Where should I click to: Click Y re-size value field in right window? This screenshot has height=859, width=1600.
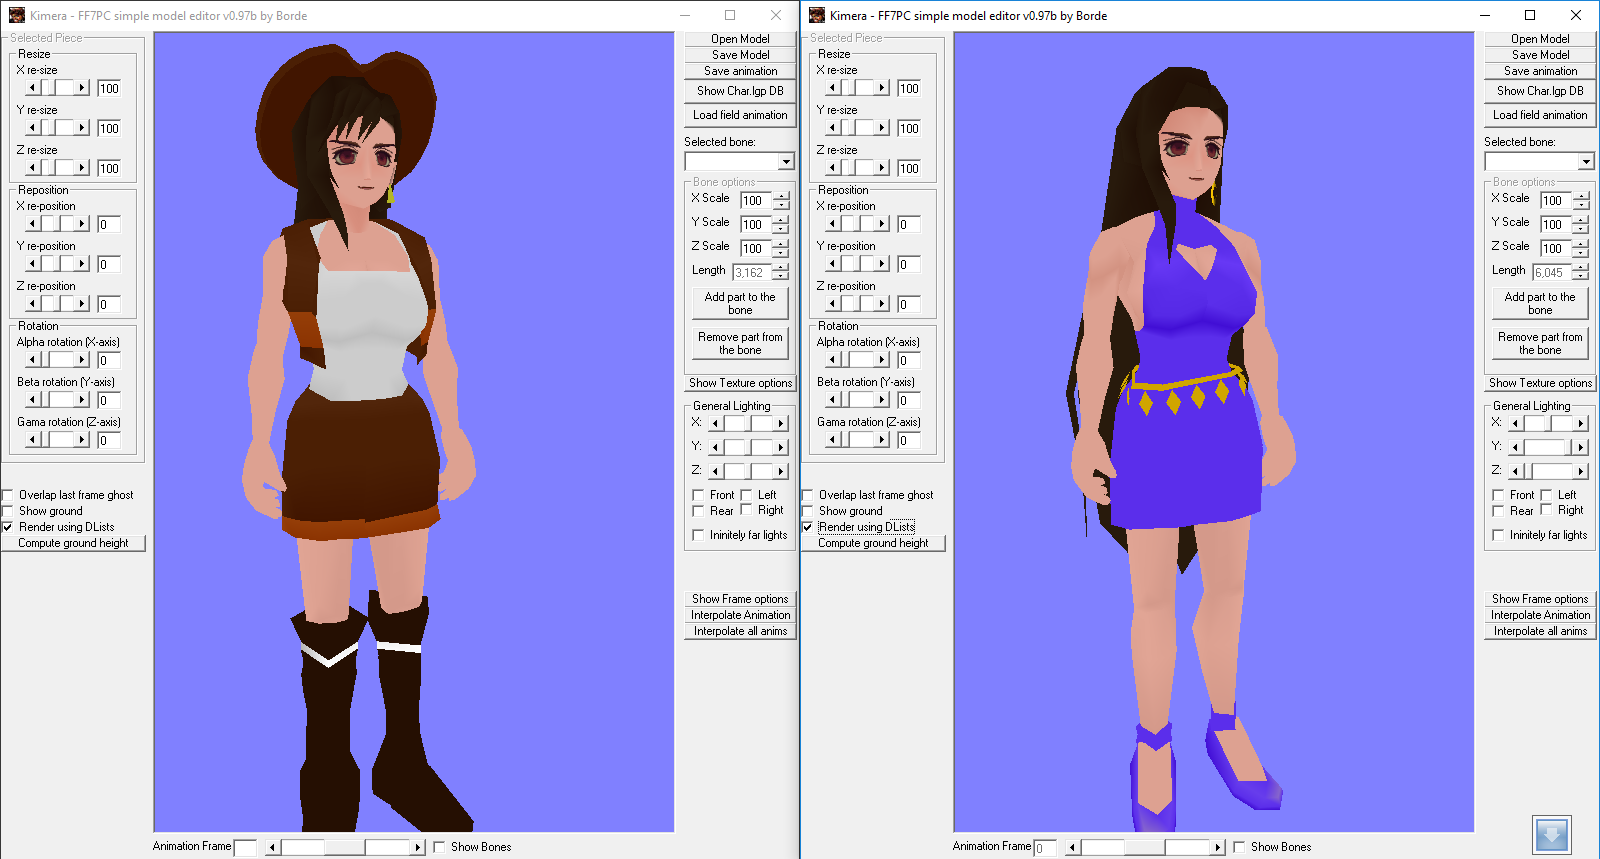[909, 128]
